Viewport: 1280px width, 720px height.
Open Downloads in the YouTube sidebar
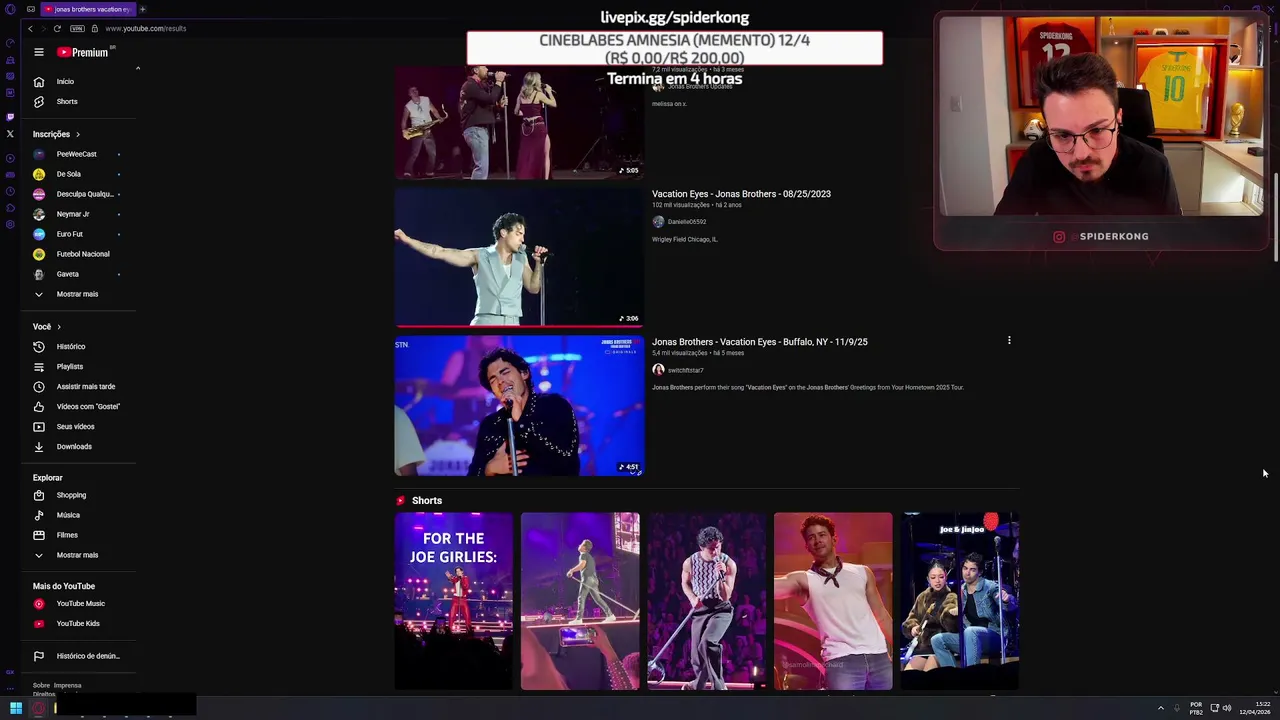73,446
